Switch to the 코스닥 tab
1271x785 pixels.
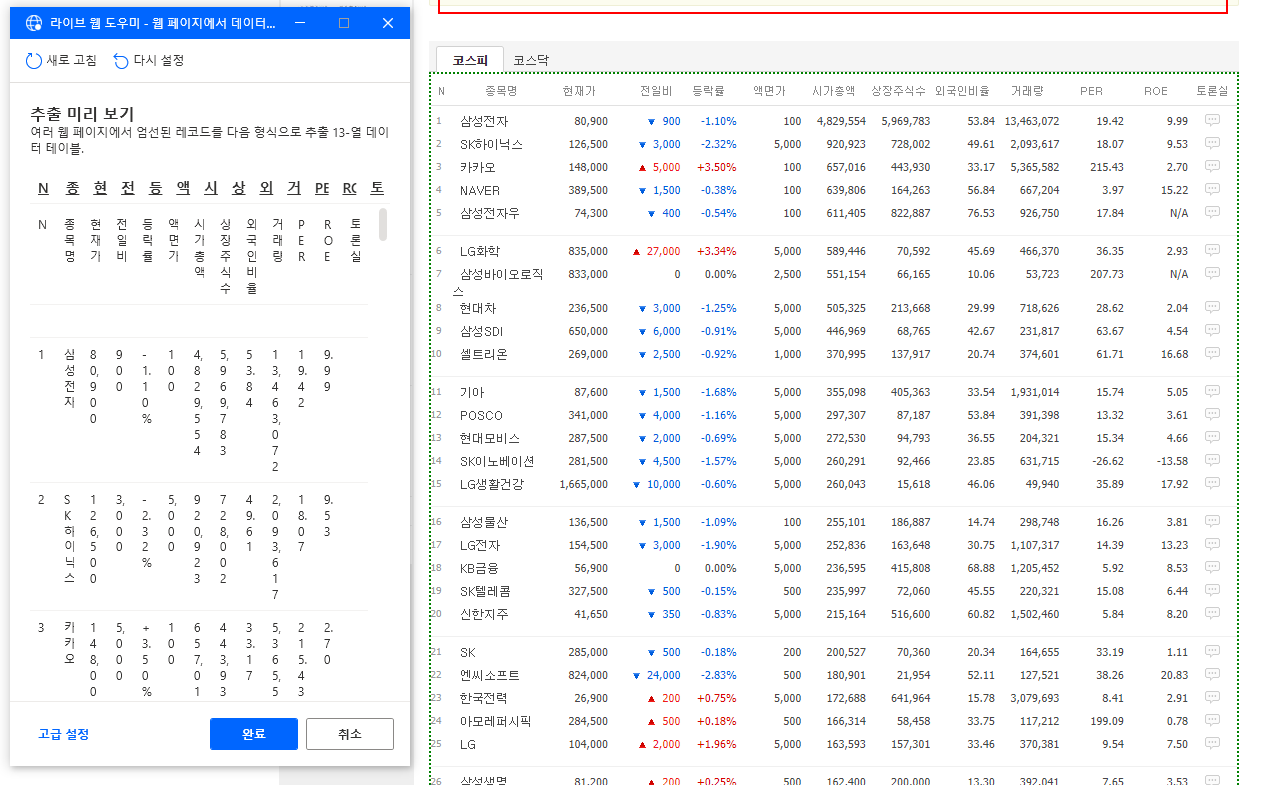(x=531, y=60)
